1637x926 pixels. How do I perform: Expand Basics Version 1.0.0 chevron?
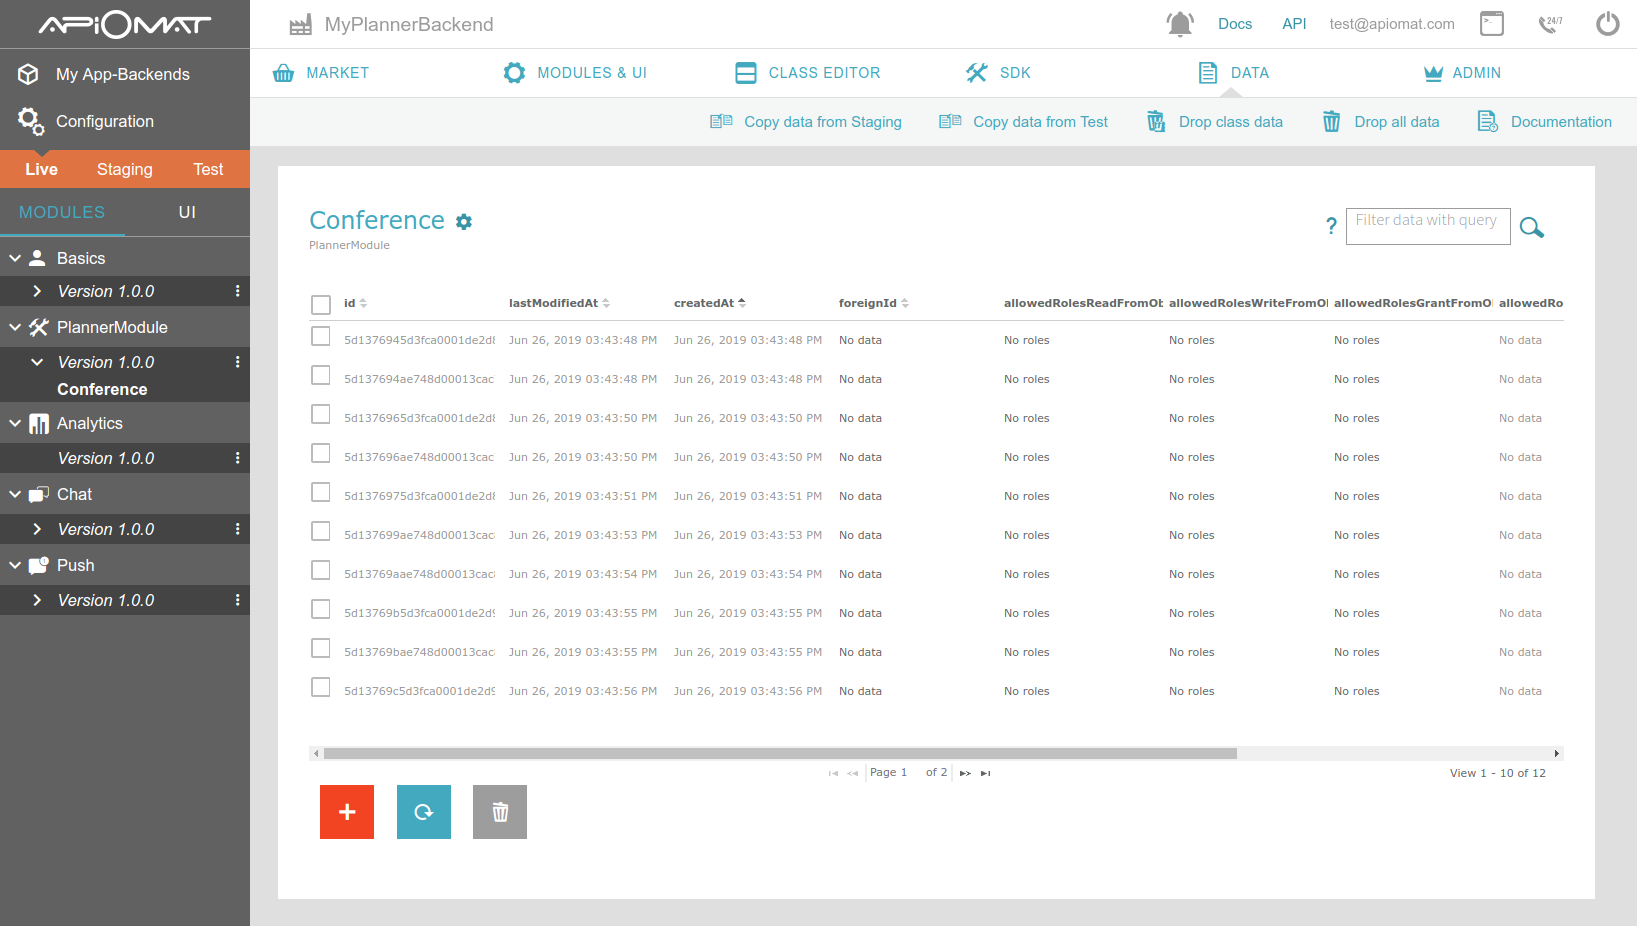37,291
